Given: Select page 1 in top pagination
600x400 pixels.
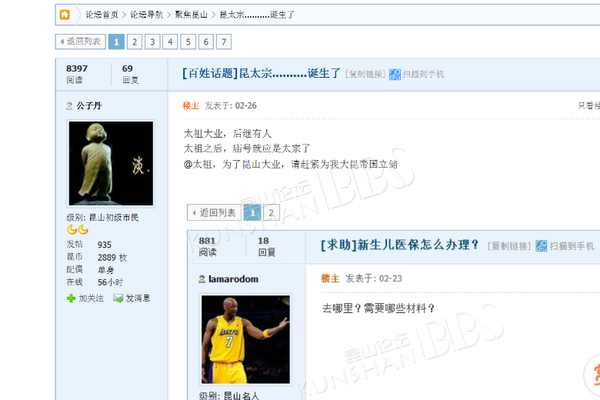Looking at the screenshot, I should tap(116, 42).
